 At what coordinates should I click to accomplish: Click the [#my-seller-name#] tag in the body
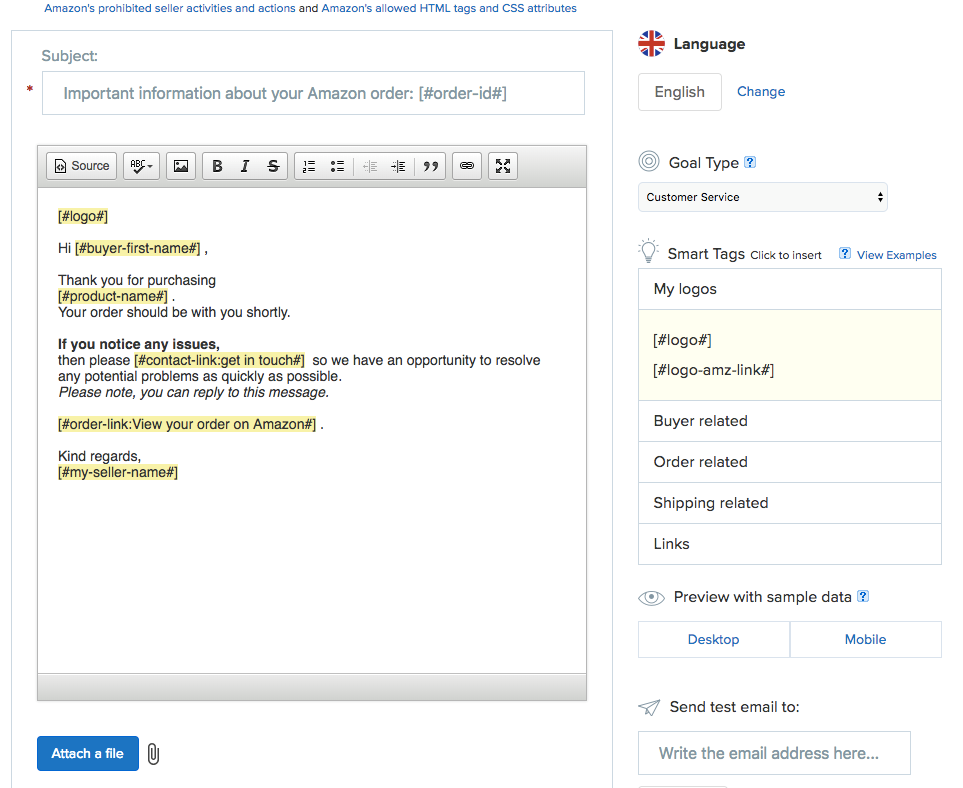(118, 472)
